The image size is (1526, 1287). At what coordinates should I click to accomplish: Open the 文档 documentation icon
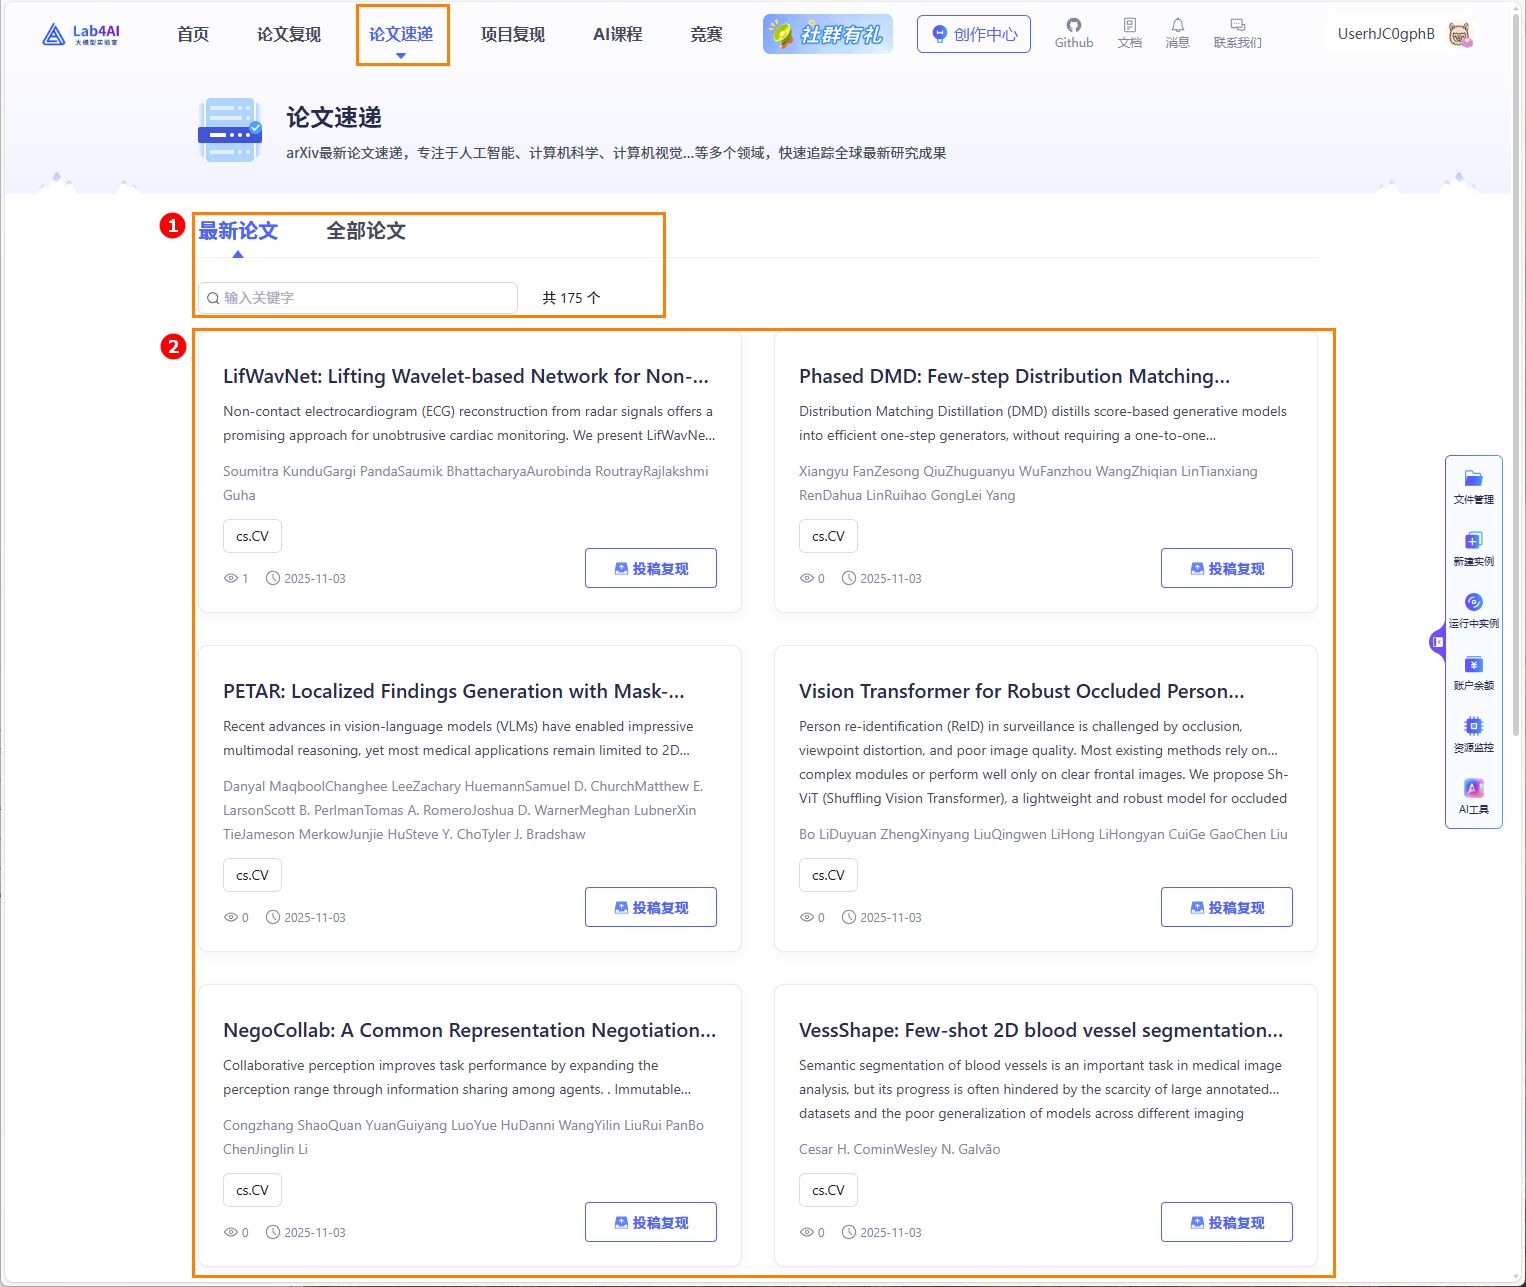pos(1129,32)
